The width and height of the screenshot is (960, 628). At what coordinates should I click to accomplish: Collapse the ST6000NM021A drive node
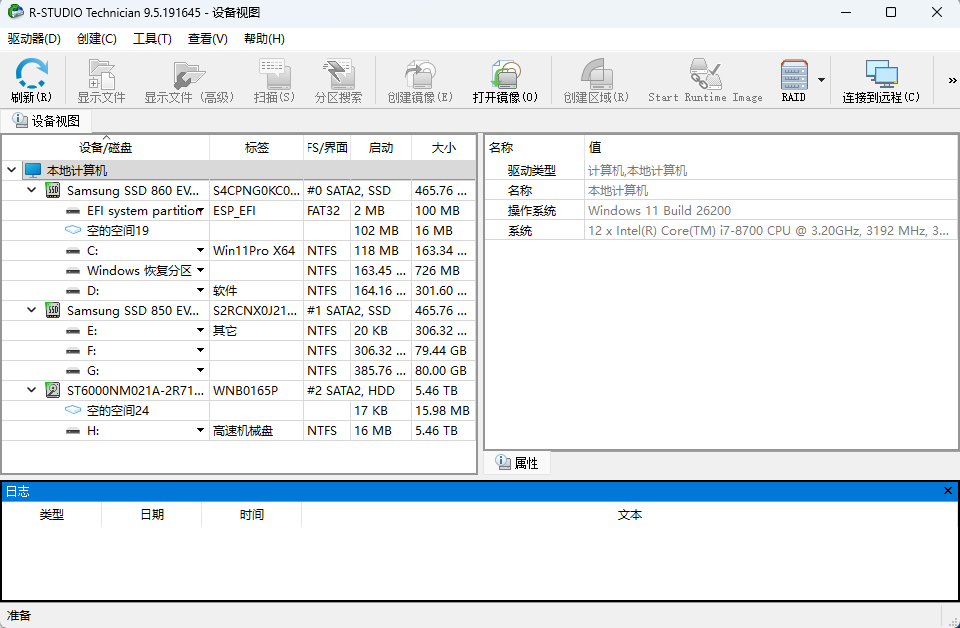coord(31,390)
